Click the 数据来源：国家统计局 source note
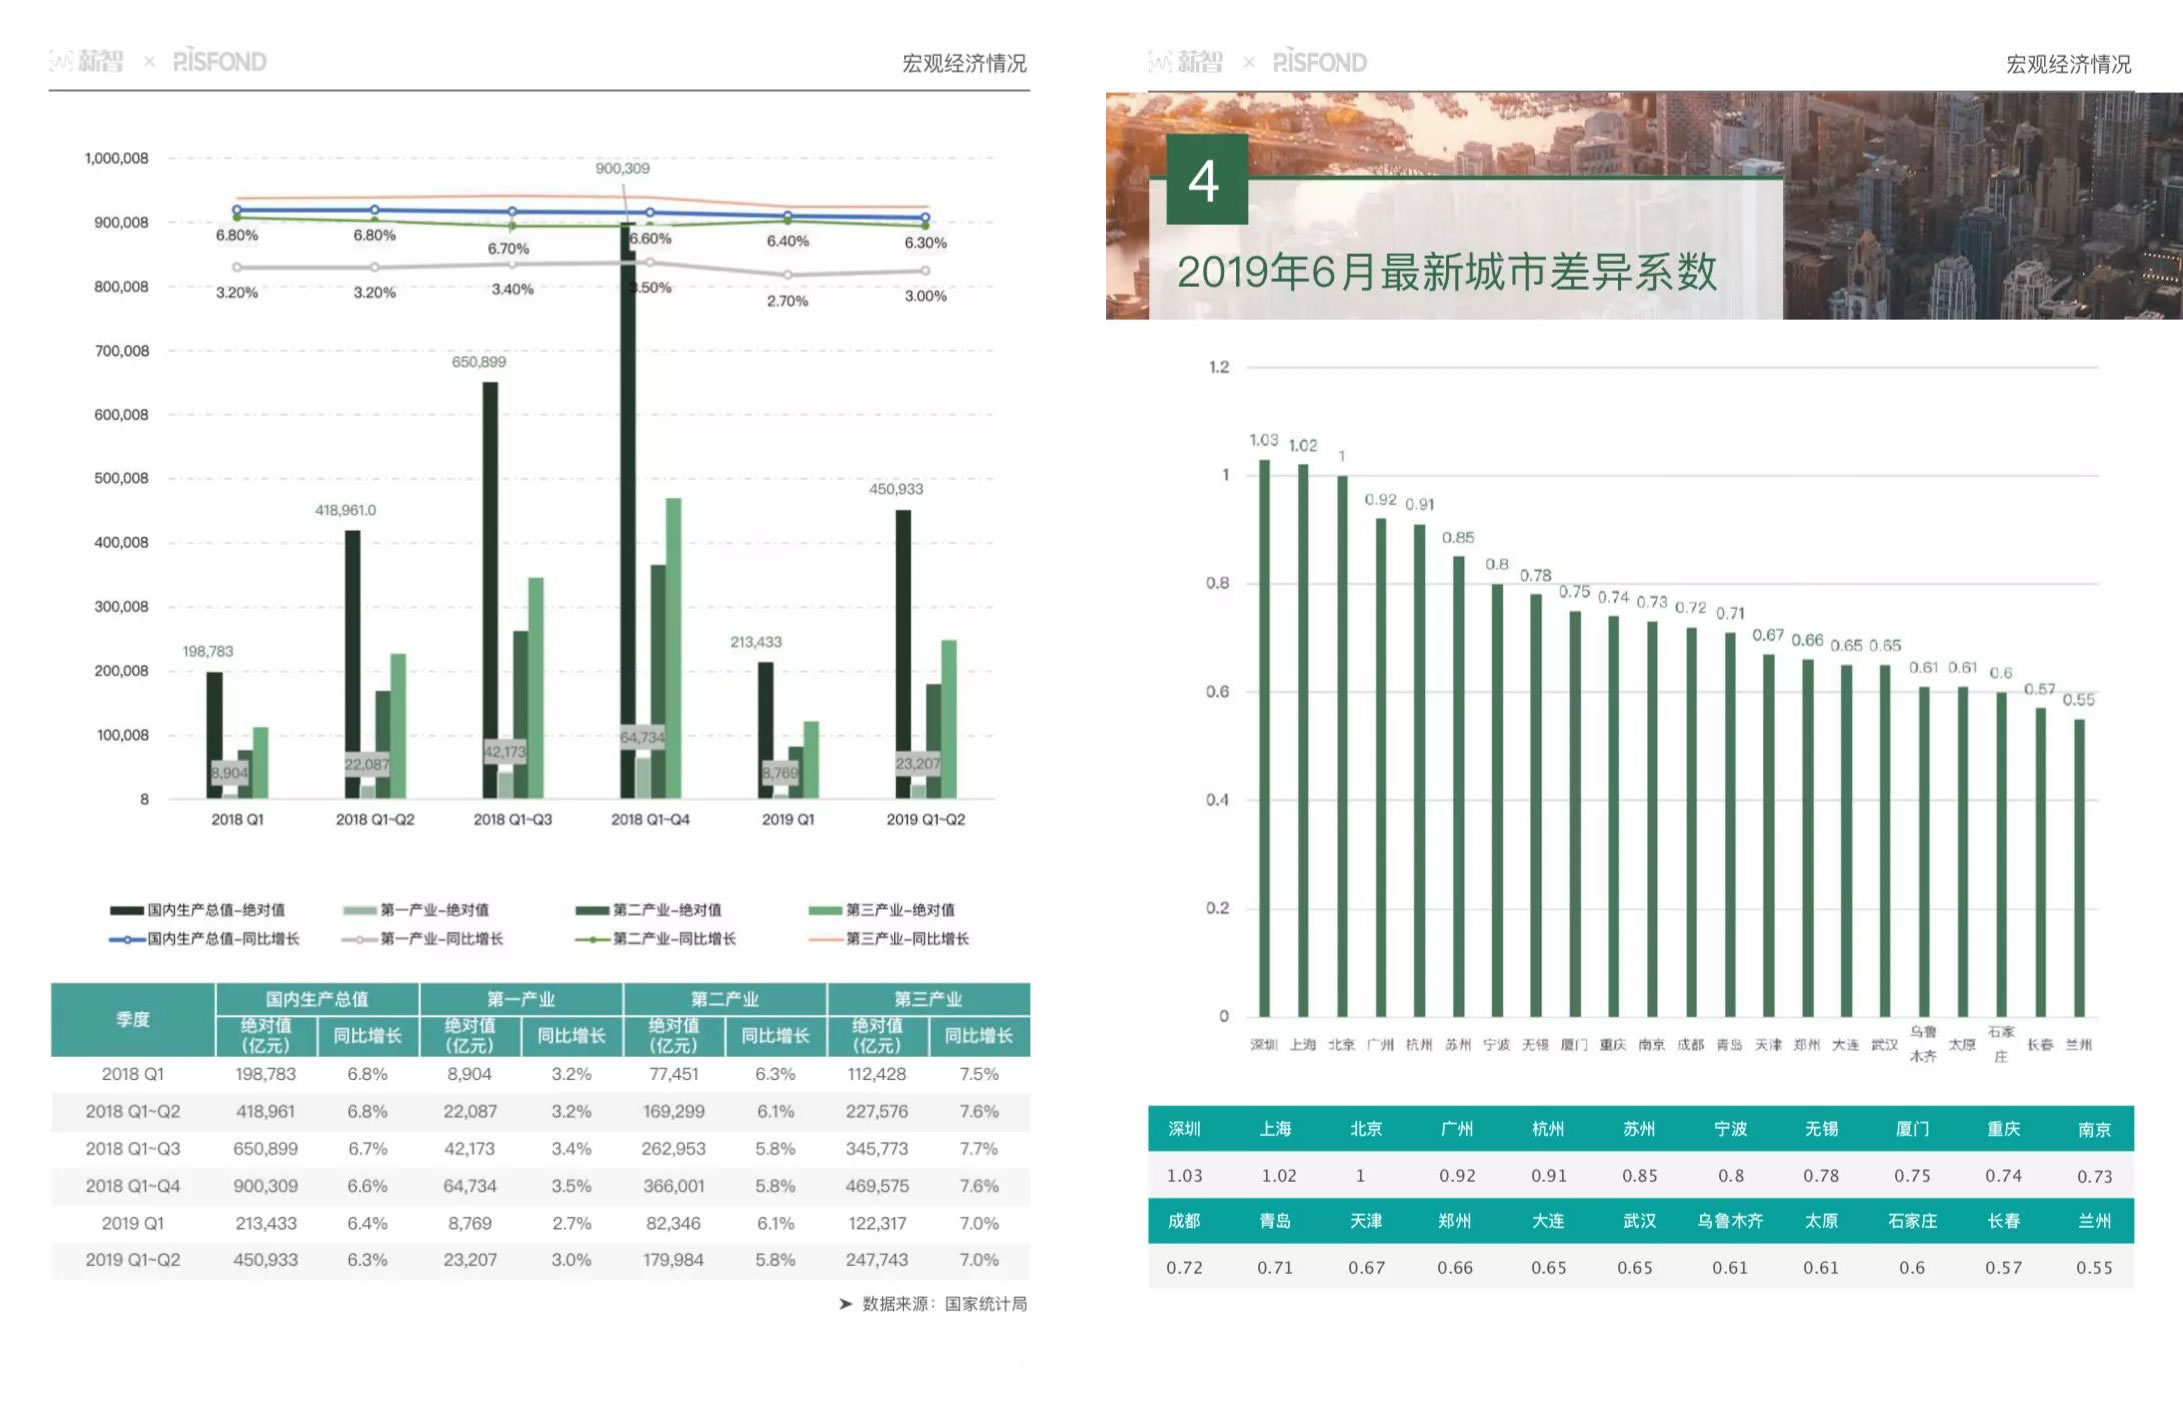2183x1419 pixels. point(944,1304)
